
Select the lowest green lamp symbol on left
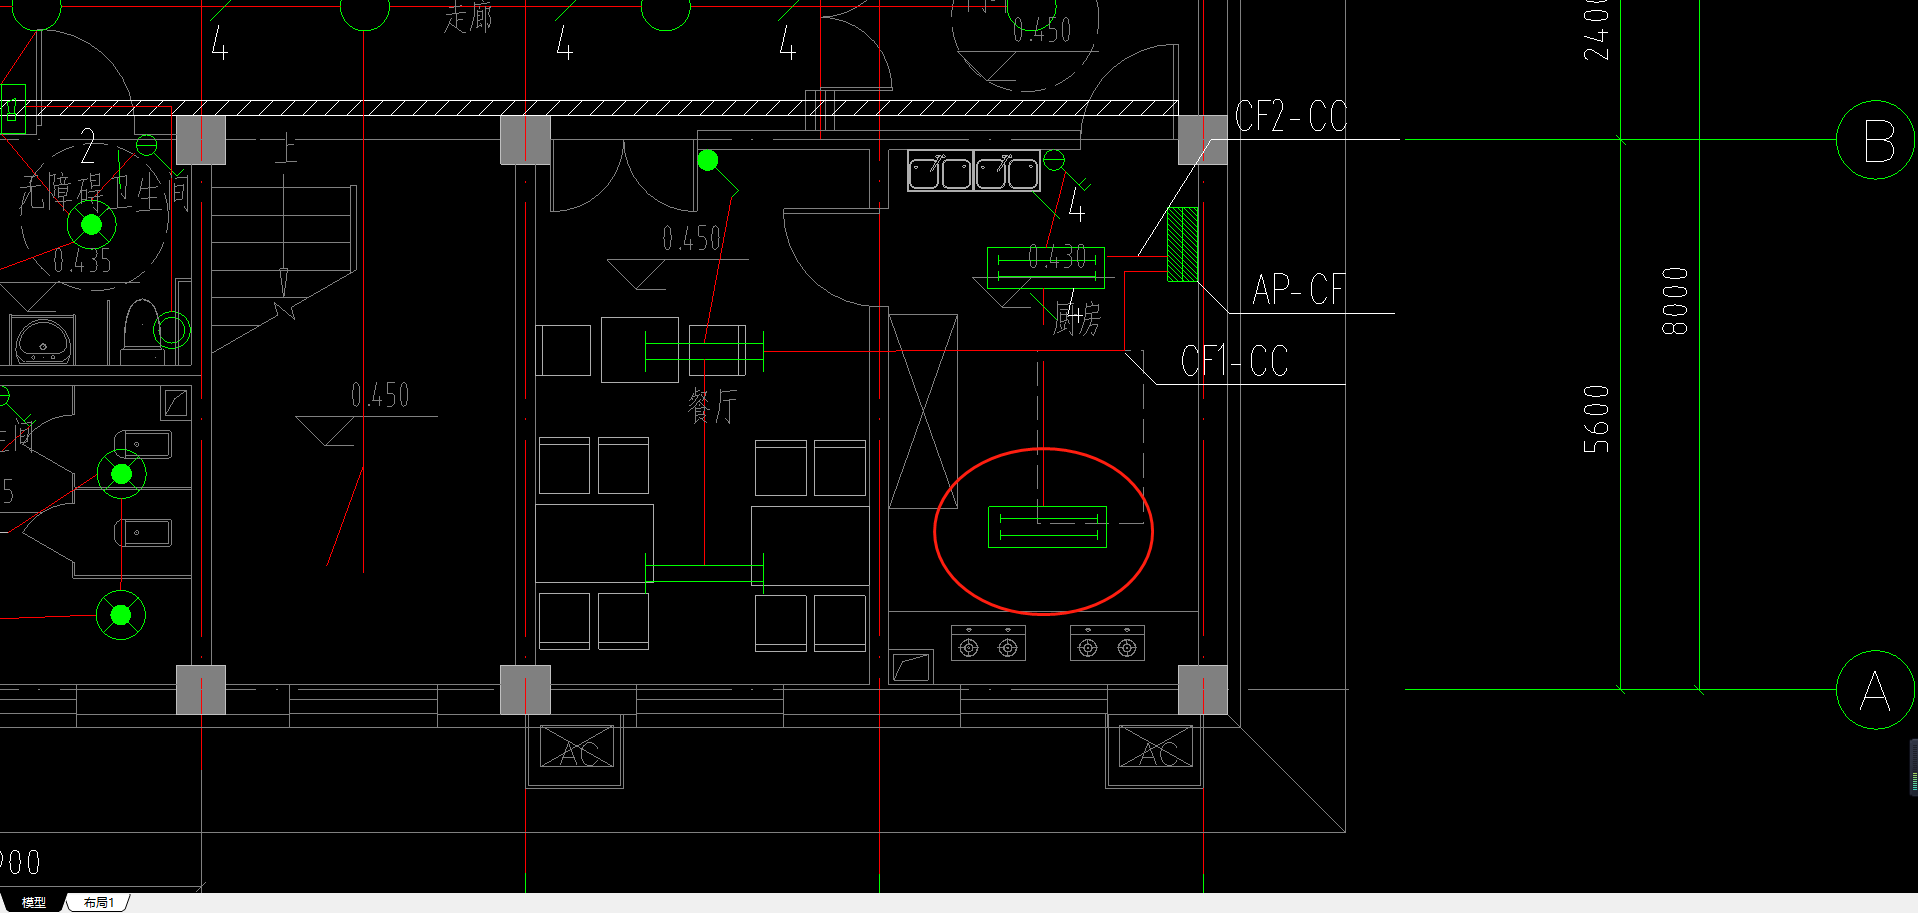121,615
